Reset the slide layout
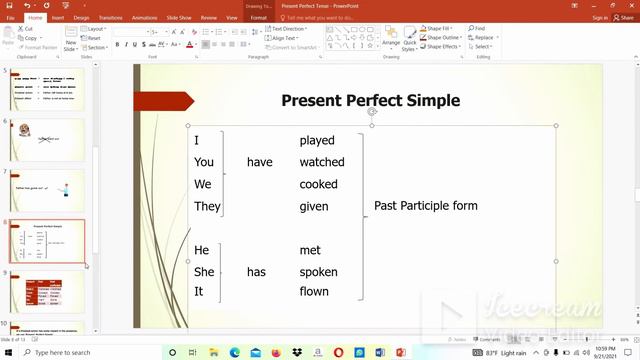Viewport: 640px width, 360px height. pyautogui.click(x=91, y=38)
